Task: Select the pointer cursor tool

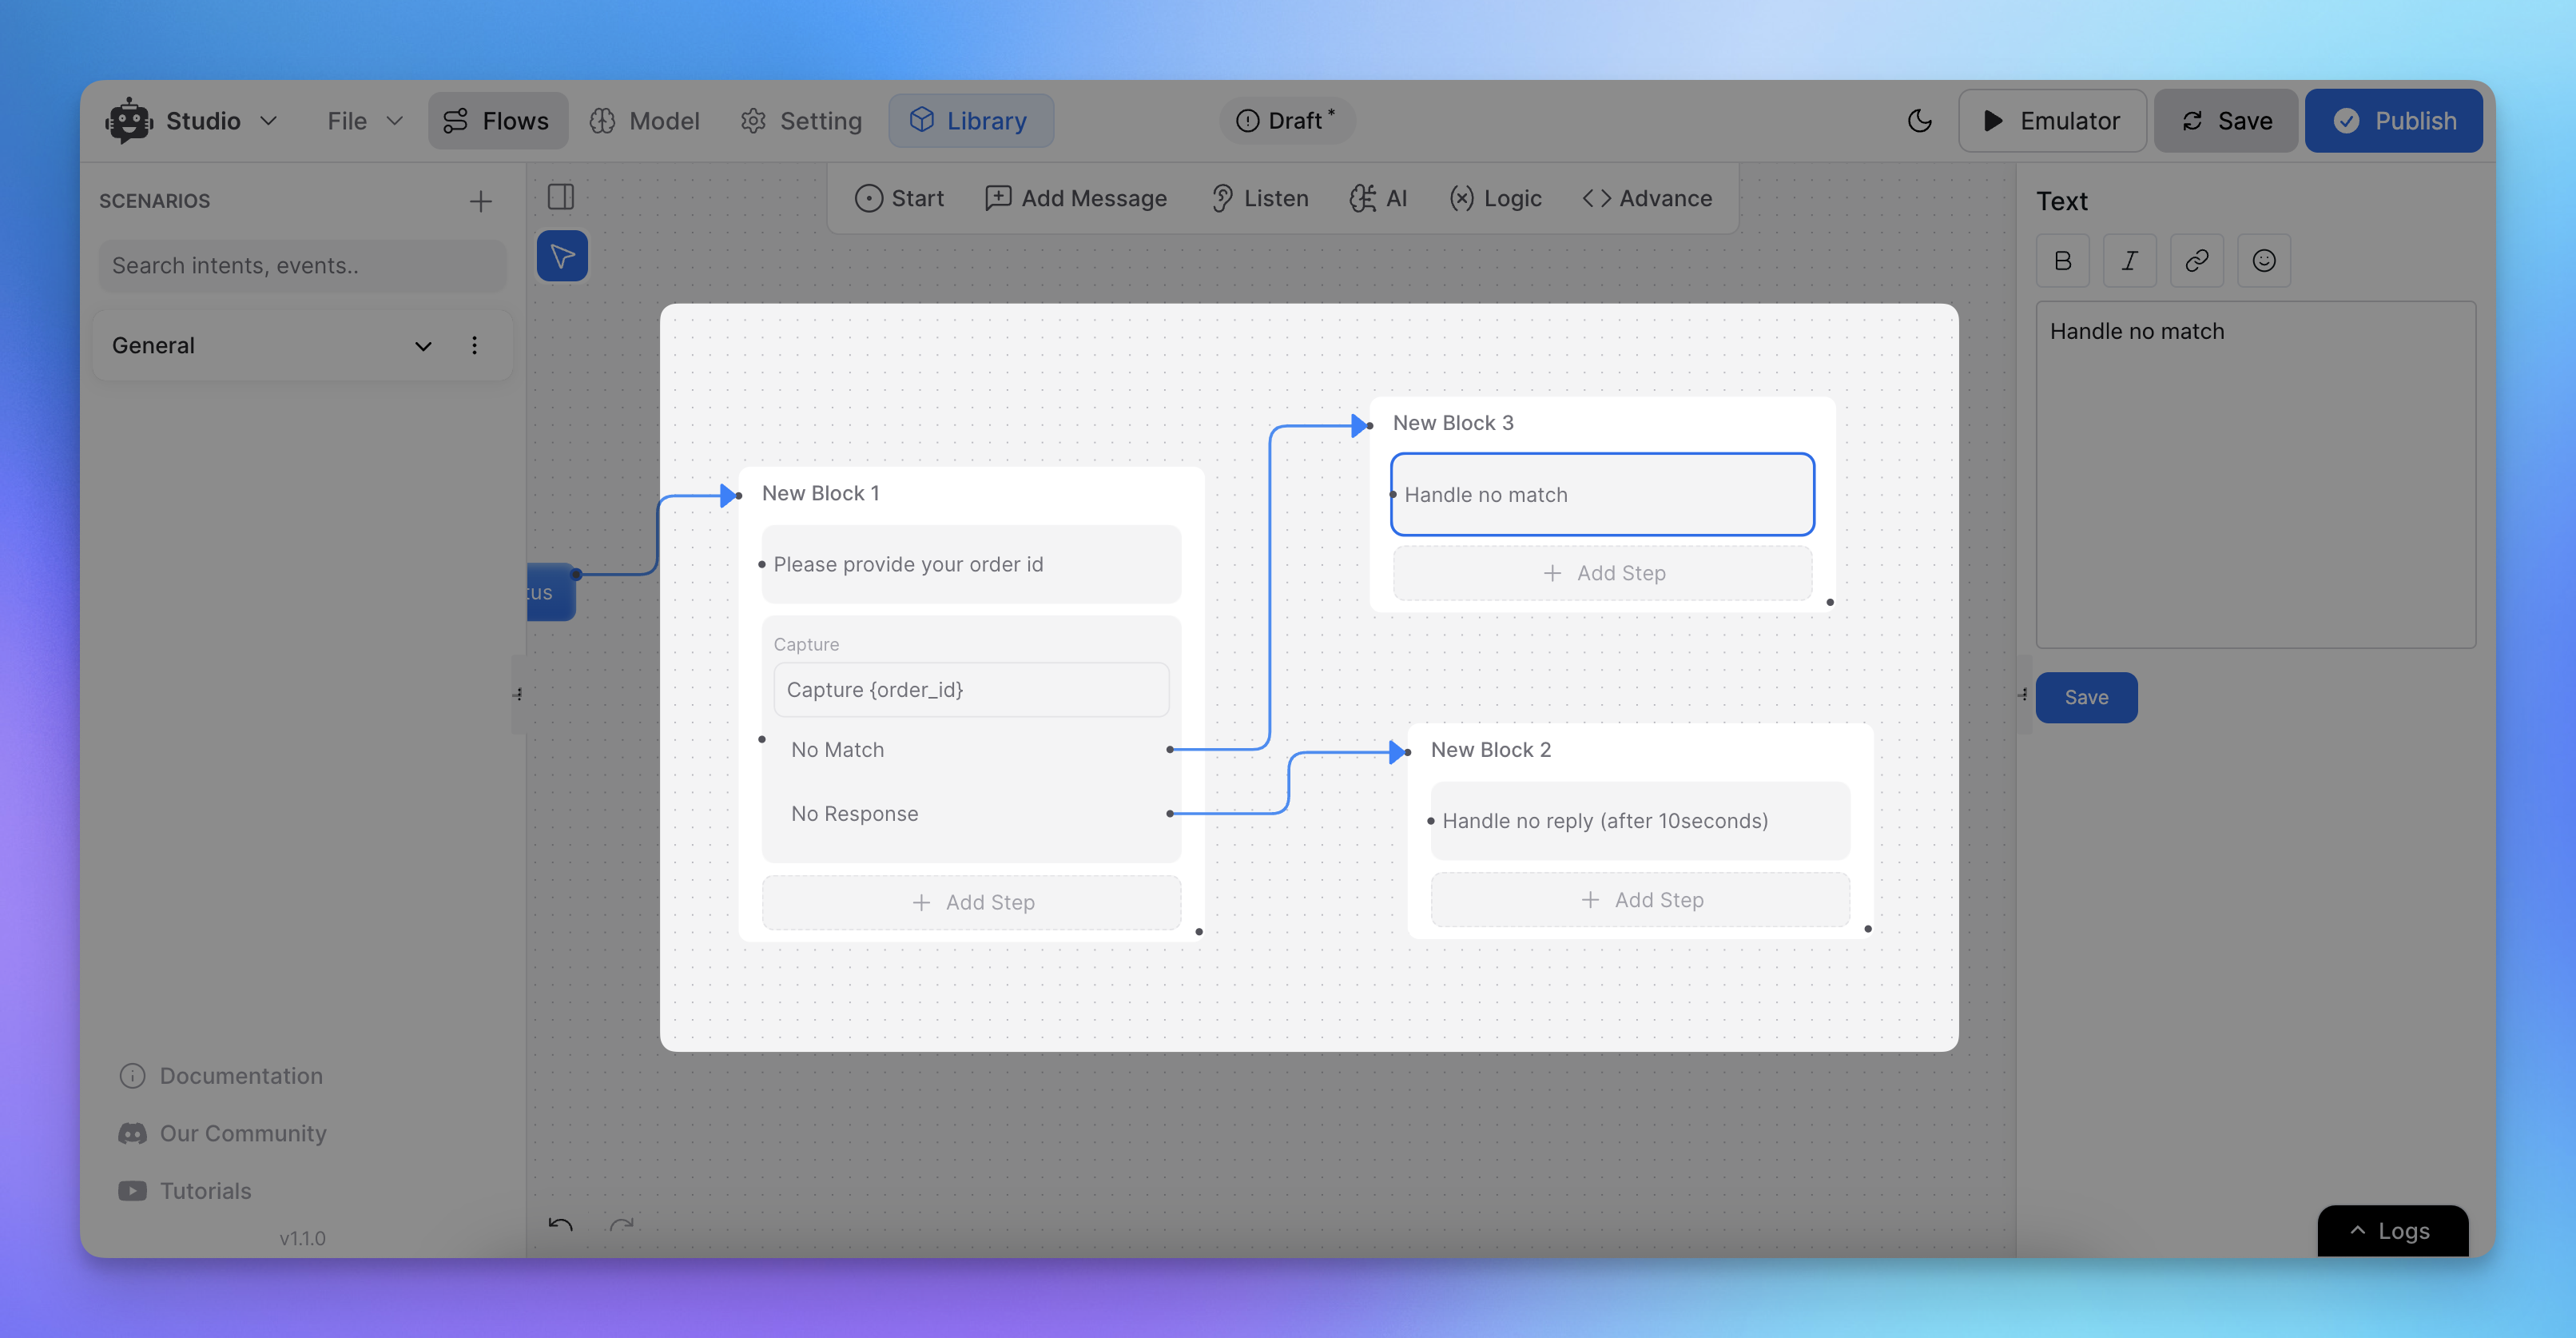Action: (x=562, y=256)
